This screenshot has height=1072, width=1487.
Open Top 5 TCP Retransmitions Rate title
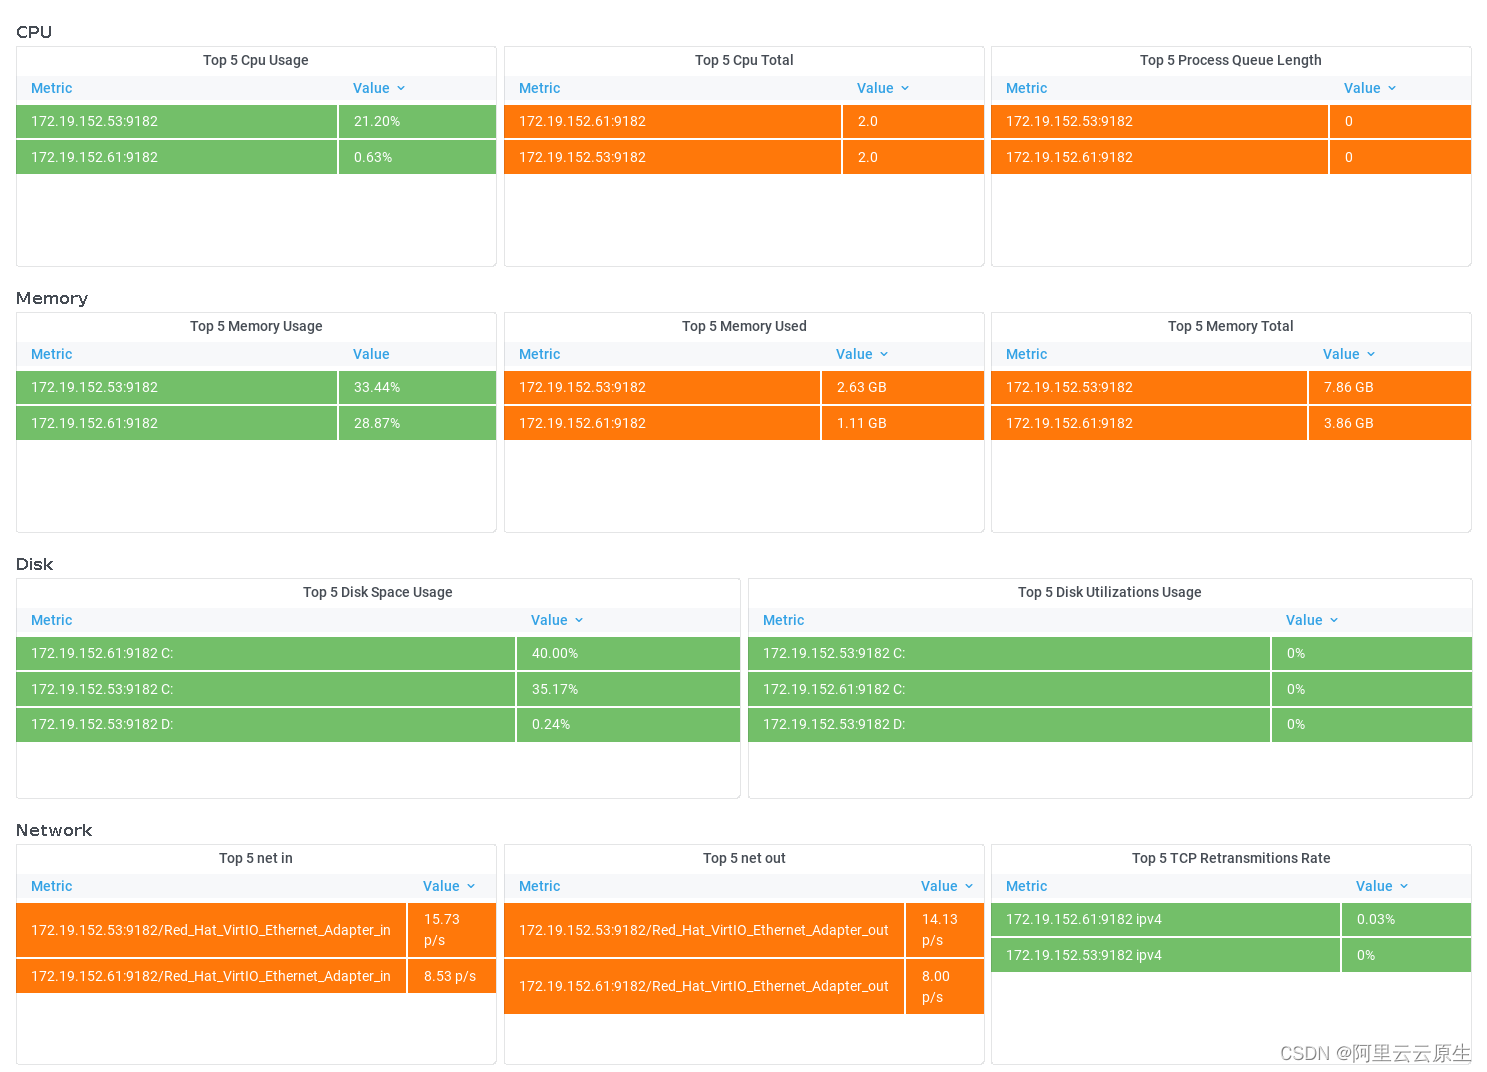1231,858
